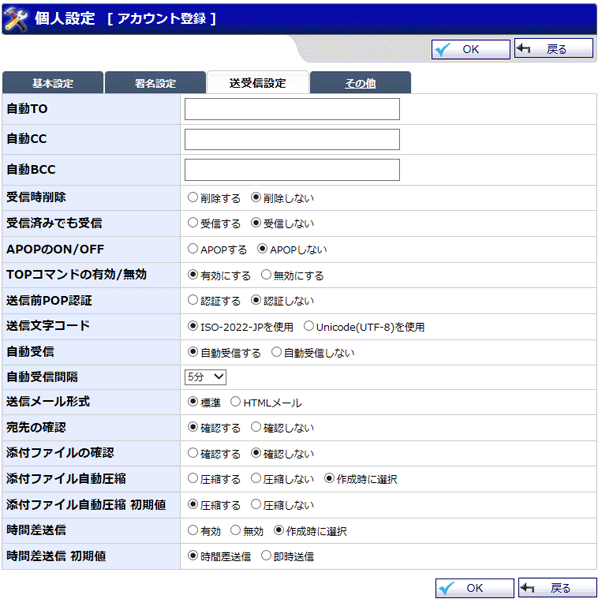Select the APOPしない option

pos(262,249)
